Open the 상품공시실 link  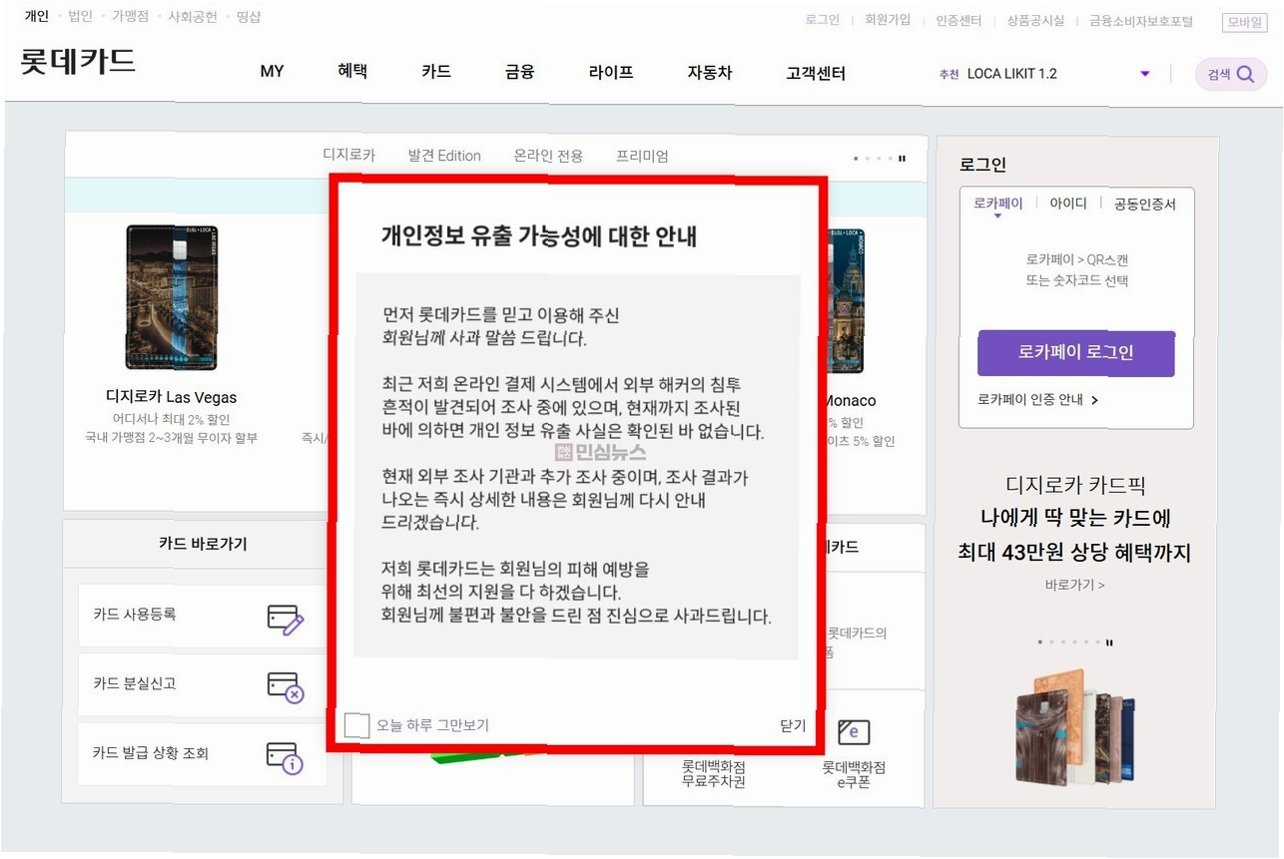(x=1035, y=20)
